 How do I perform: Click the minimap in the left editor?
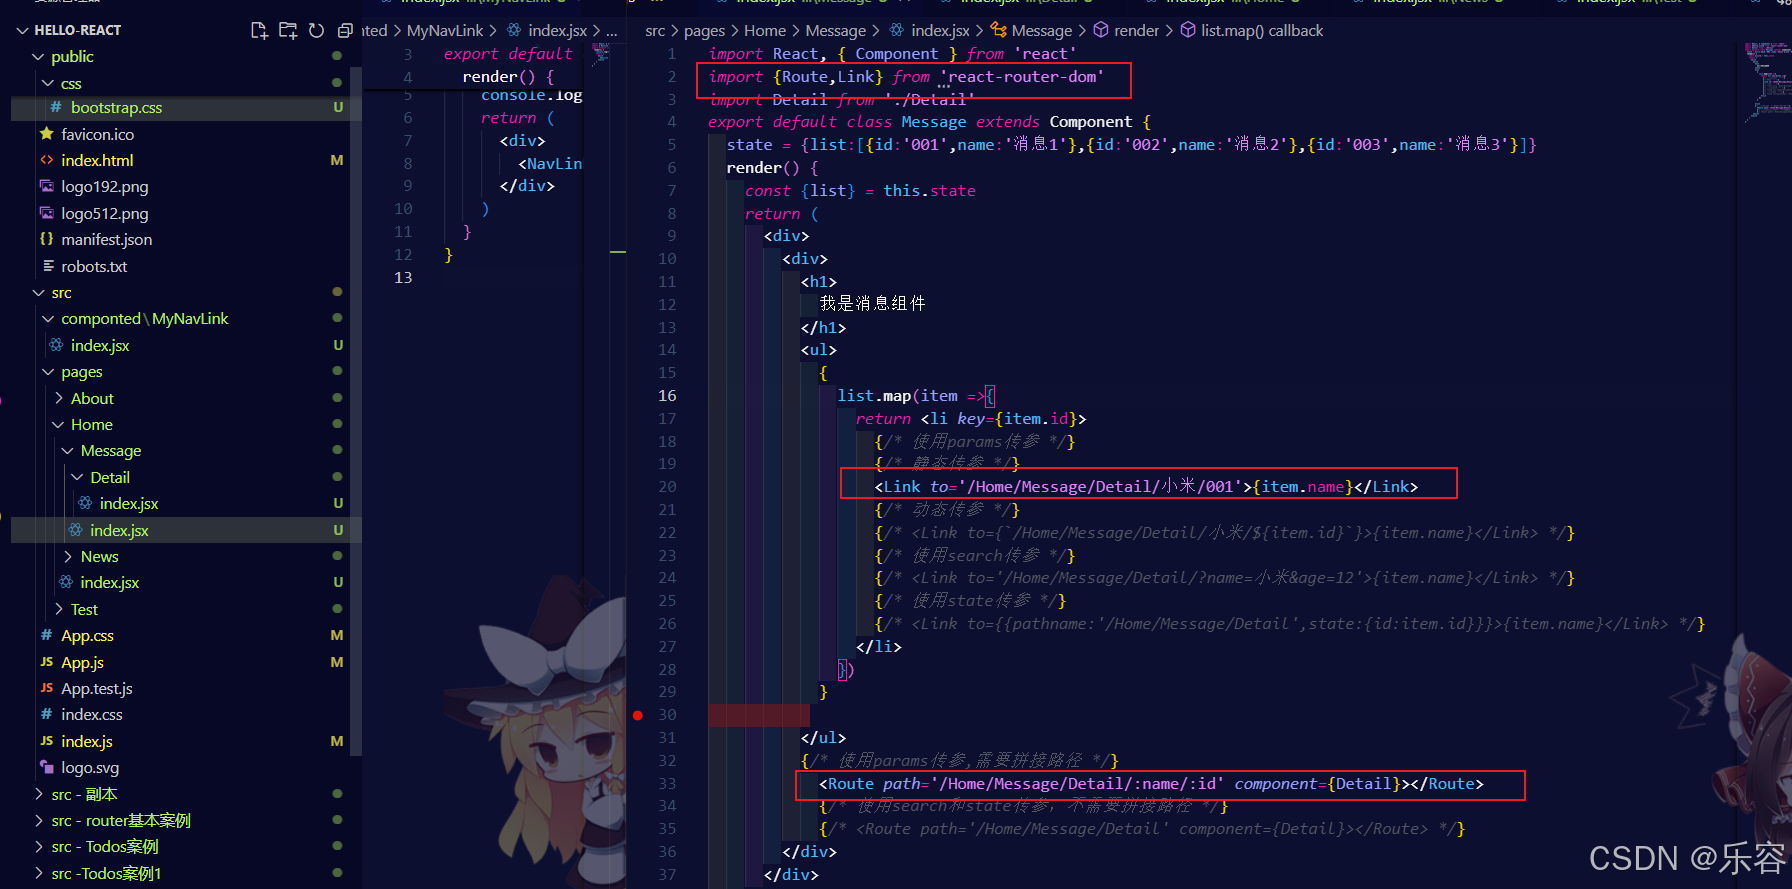[600, 56]
